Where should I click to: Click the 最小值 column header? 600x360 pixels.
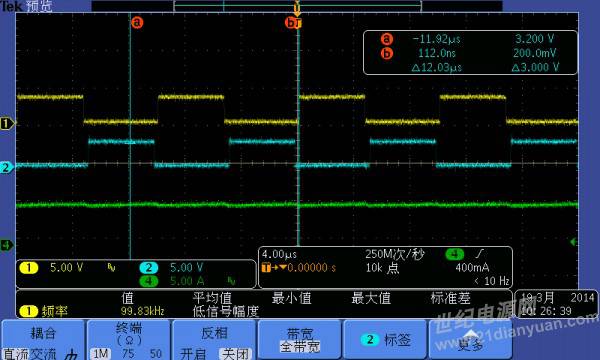292,298
